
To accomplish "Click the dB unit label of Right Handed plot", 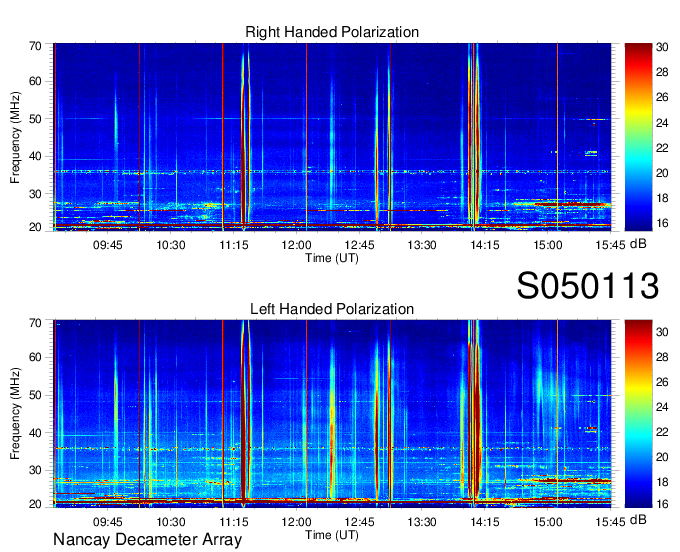I will click(x=638, y=244).
